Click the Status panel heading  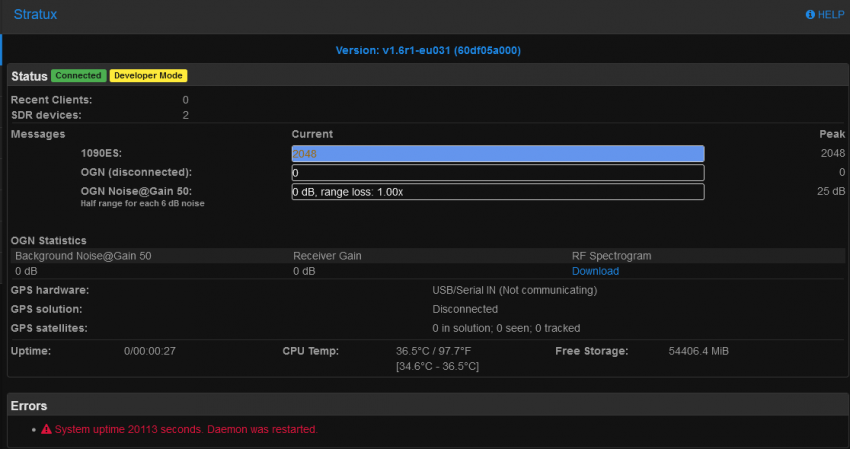pyautogui.click(x=29, y=76)
